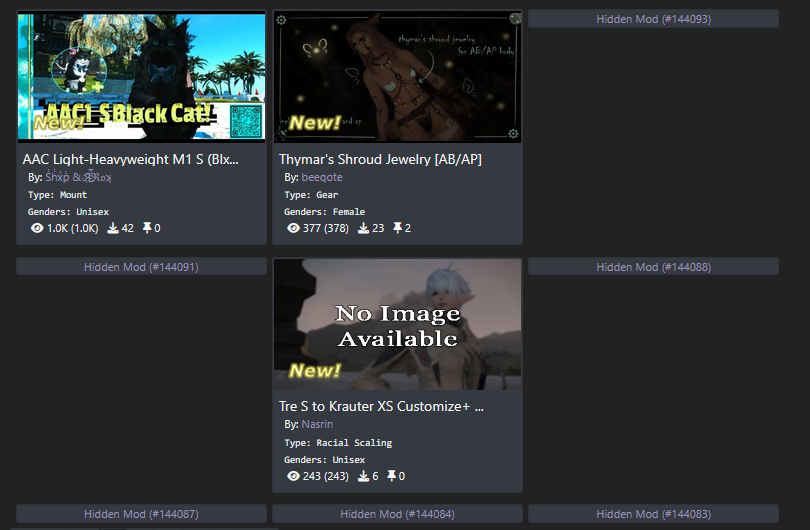Click '377 (378)' view count

point(325,228)
